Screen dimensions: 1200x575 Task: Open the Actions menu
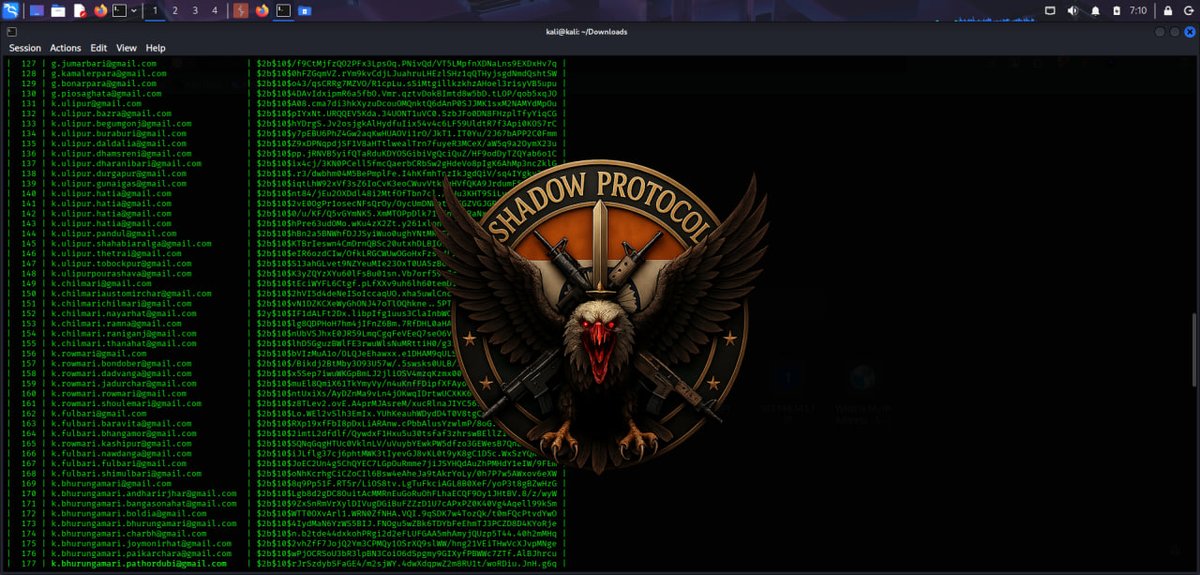[x=66, y=48]
